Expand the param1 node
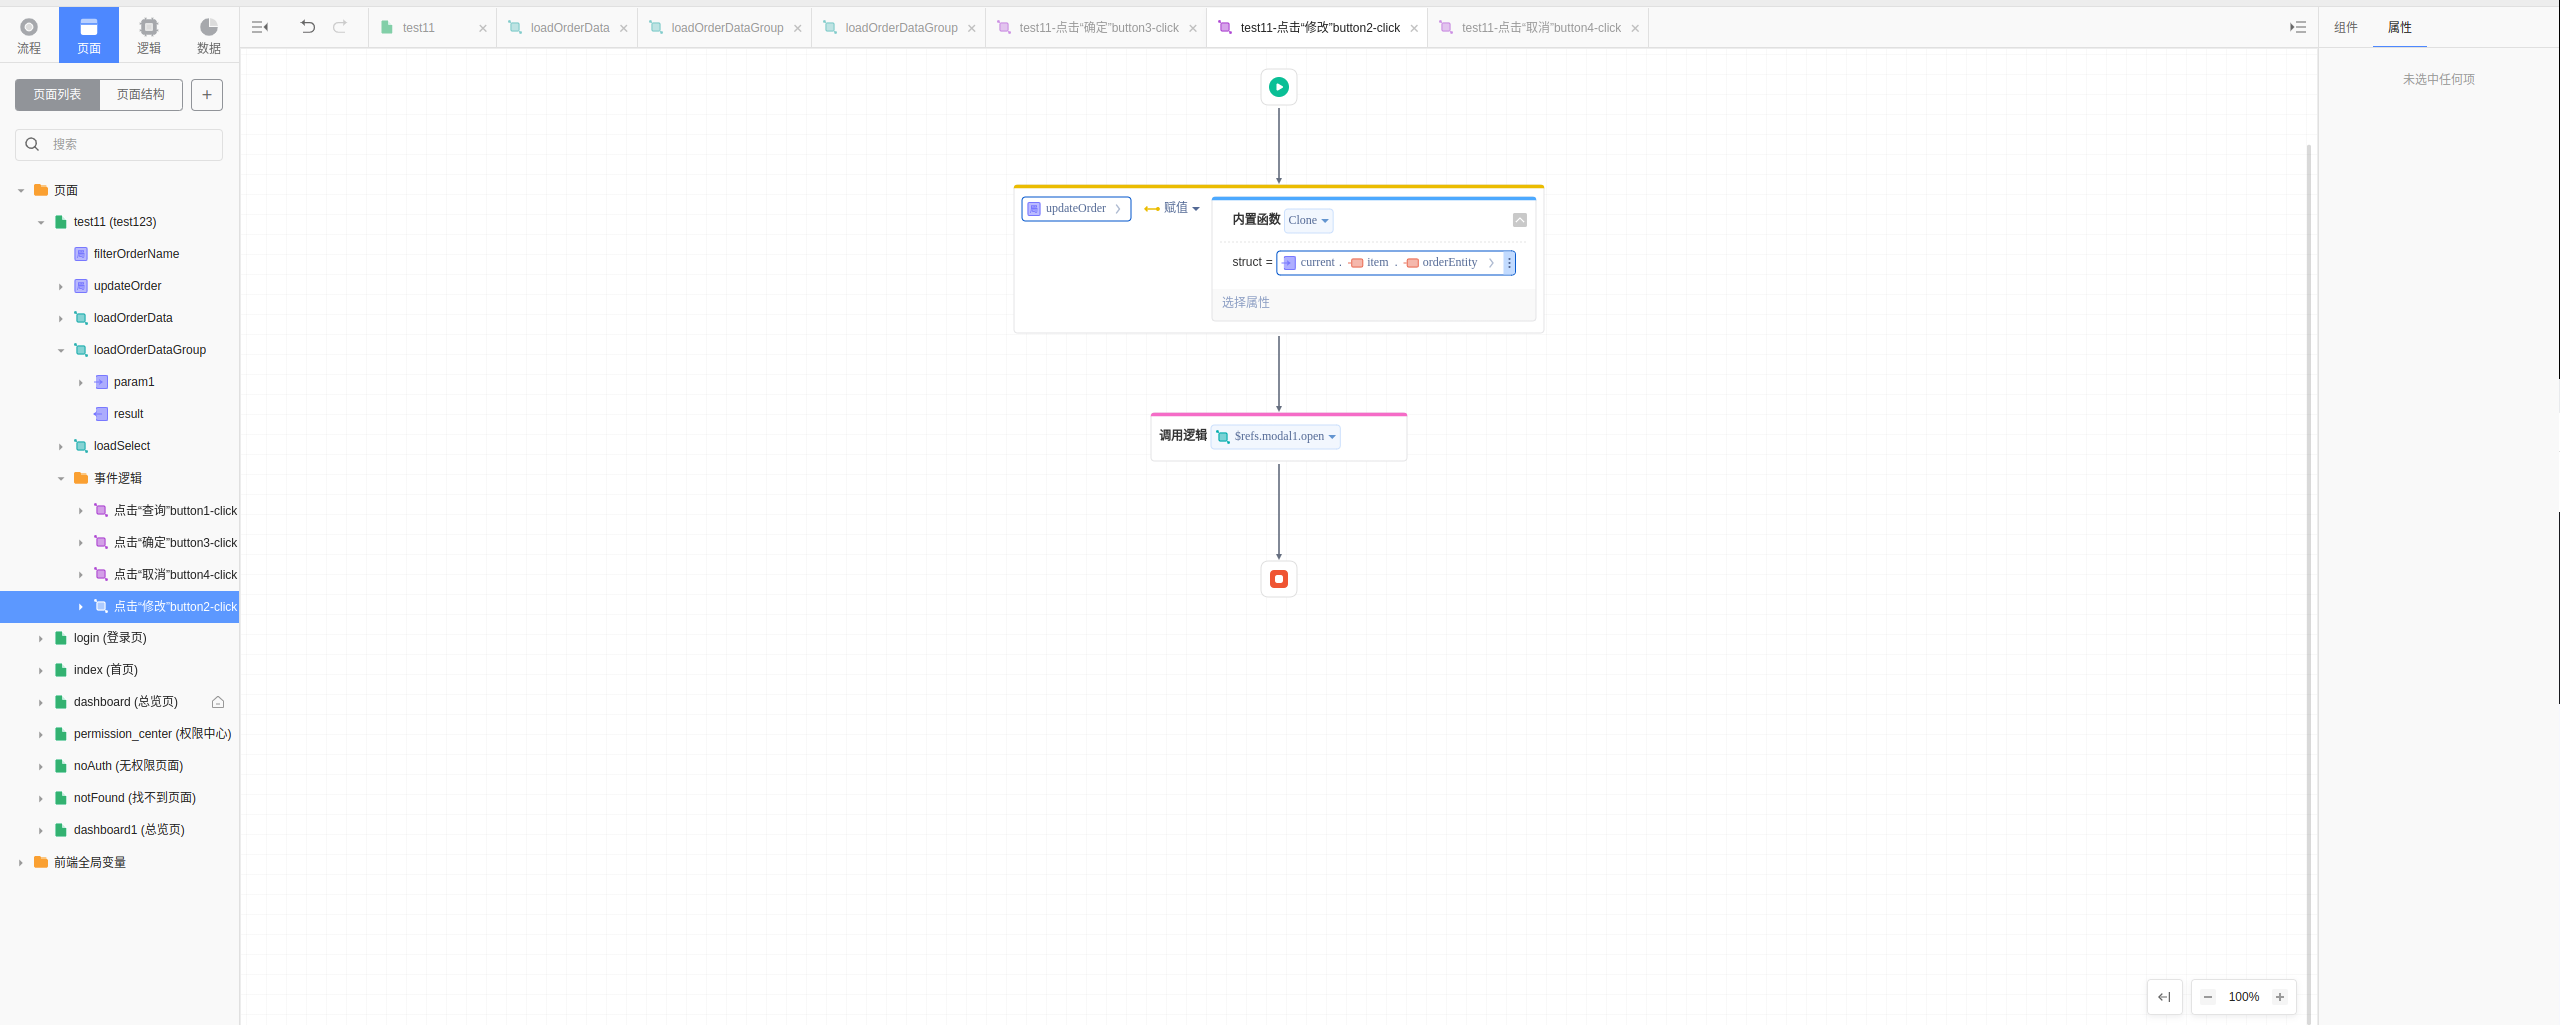 (81, 382)
